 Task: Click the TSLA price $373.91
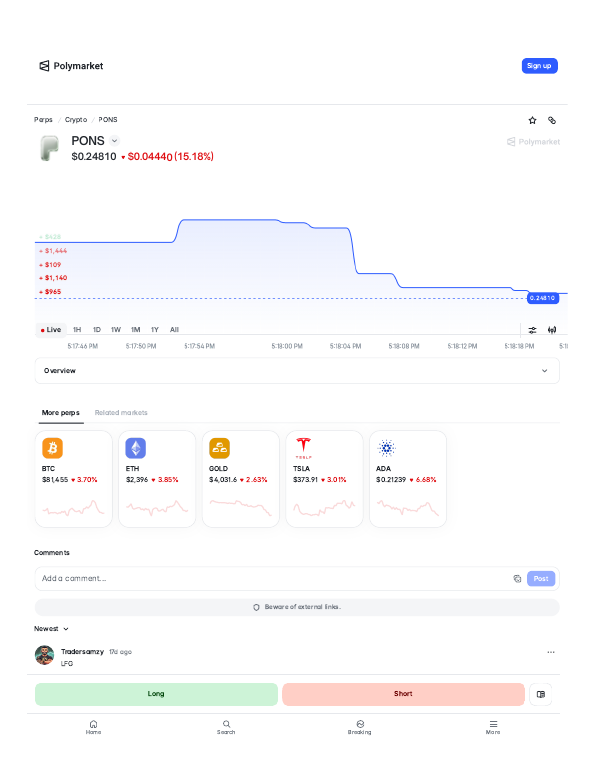click(305, 480)
